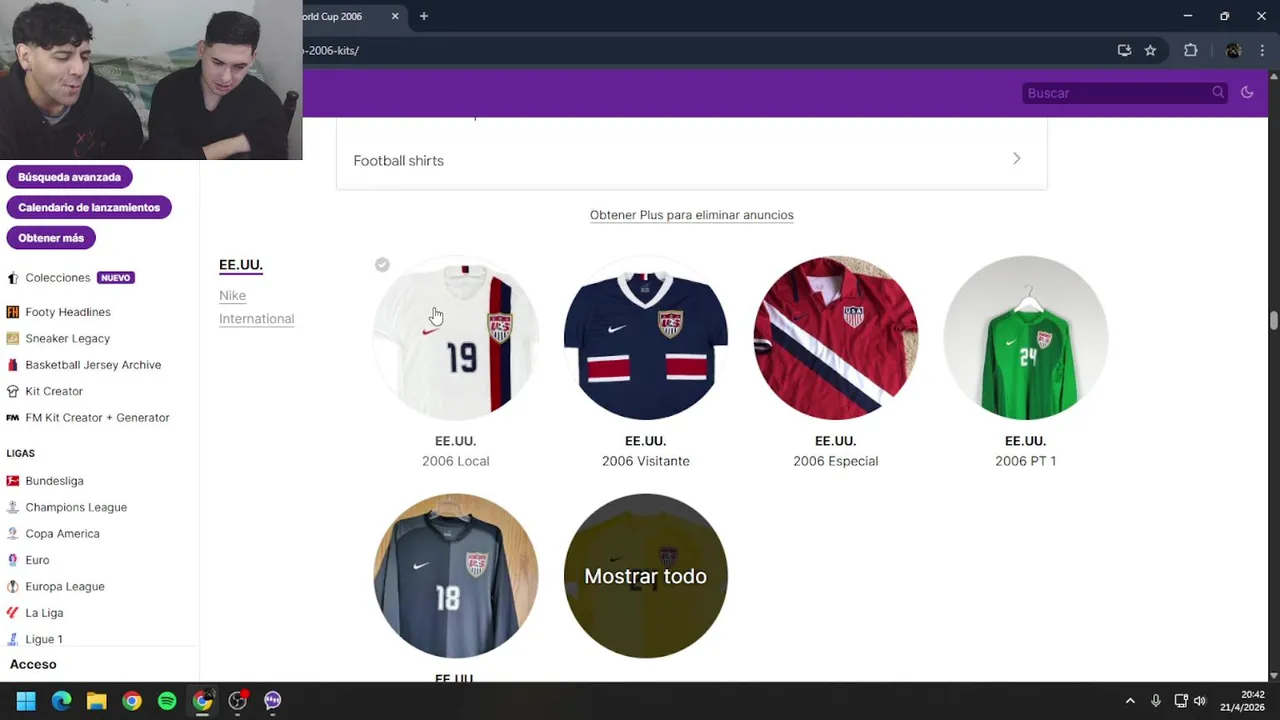This screenshot has width=1280, height=720.
Task: Open Basketball Jersey Archive link
Action: 93,365
